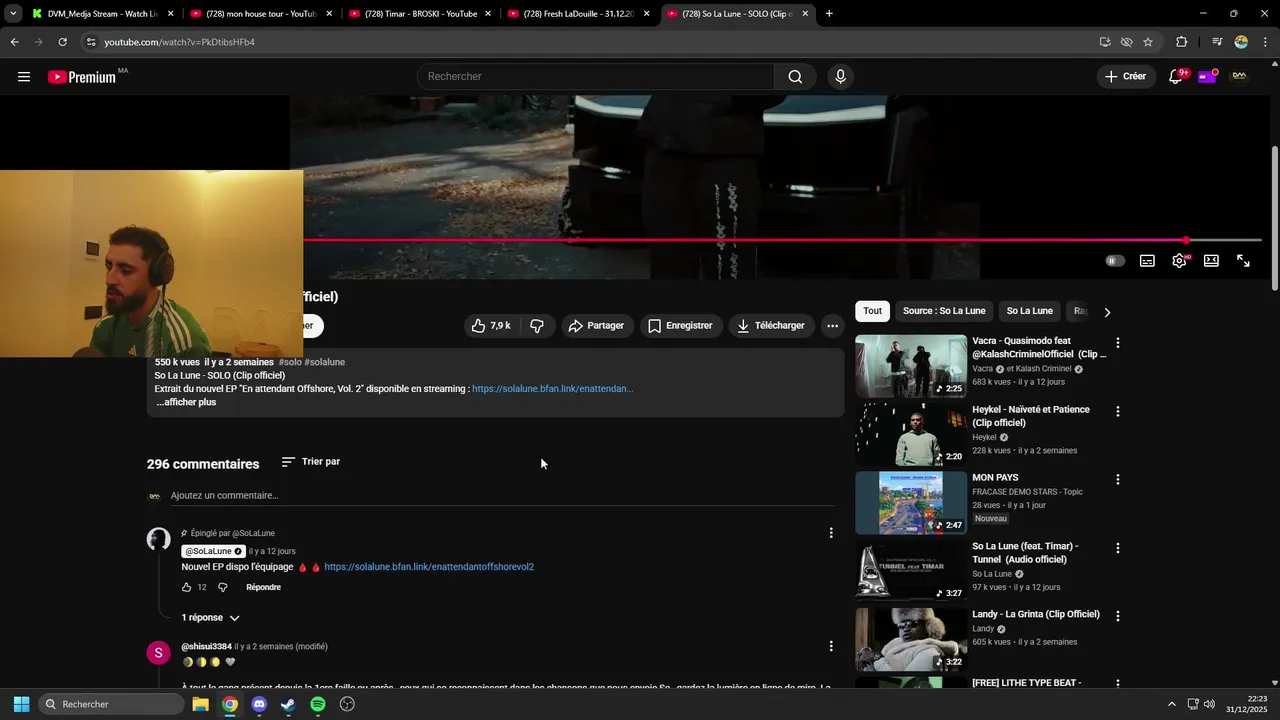Image resolution: width=1280 pixels, height=720 pixels.
Task: Click the Rechercher search input
Action: 596,77
